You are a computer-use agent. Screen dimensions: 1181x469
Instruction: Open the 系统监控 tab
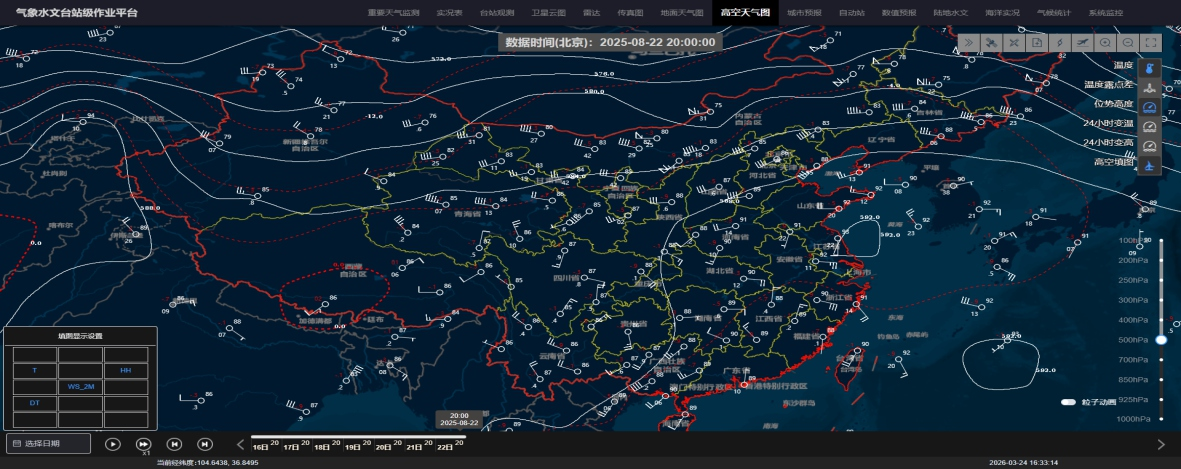coord(1106,14)
